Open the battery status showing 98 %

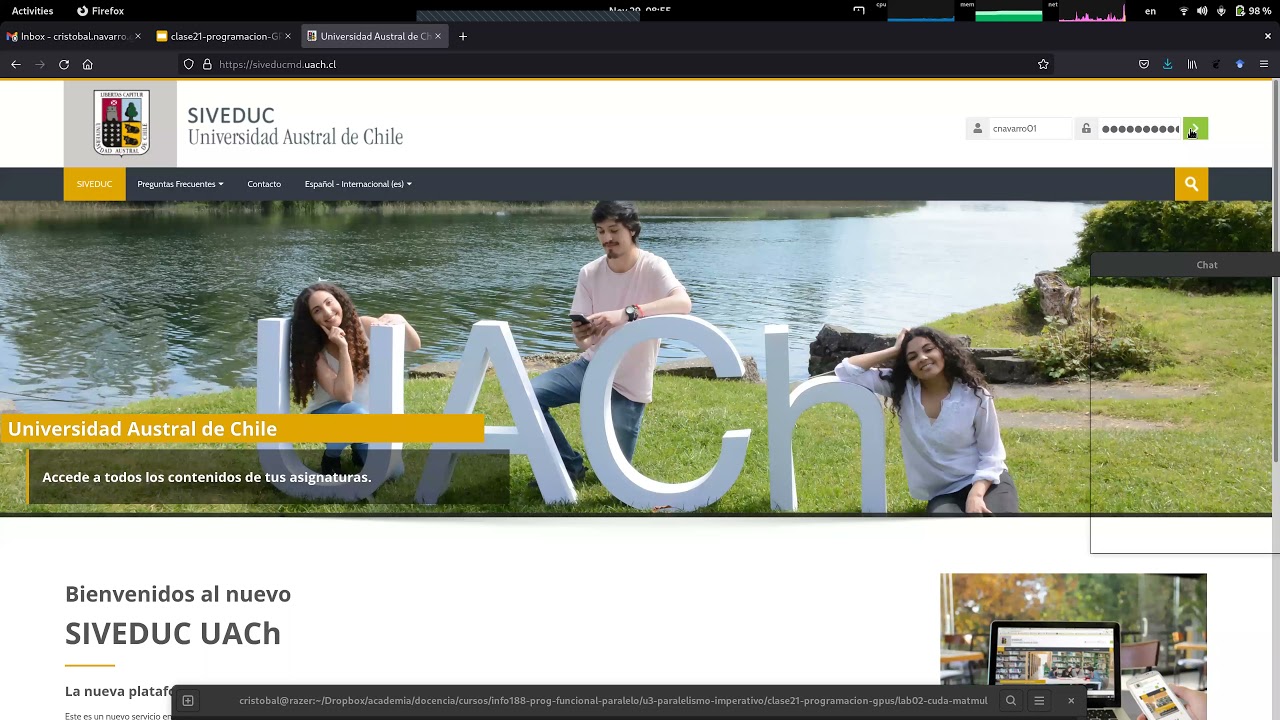click(1254, 11)
